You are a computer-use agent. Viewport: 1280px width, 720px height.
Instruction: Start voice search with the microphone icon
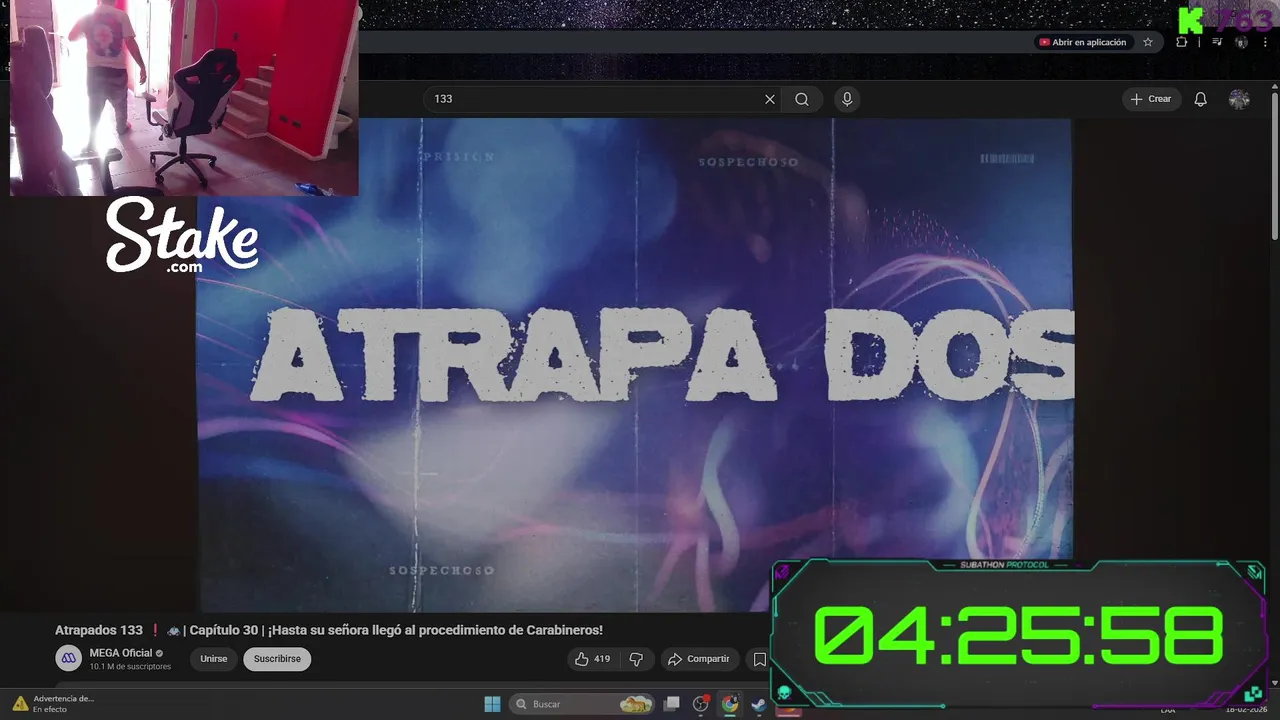click(847, 99)
